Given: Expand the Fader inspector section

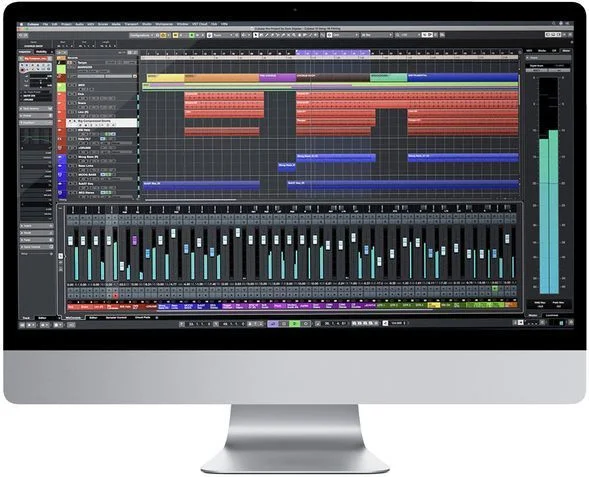Looking at the screenshot, I should click(36, 240).
